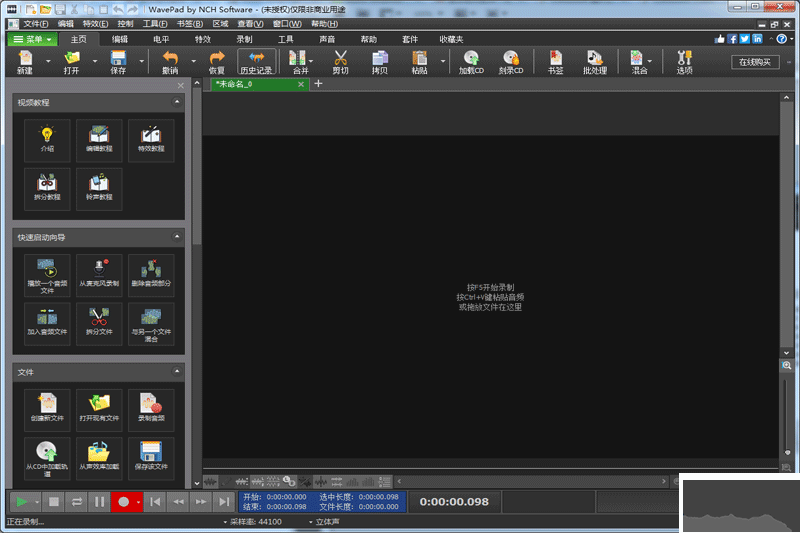Click the 剪切 (Cut) scissors icon
This screenshot has height=533, width=800.
pos(340,62)
